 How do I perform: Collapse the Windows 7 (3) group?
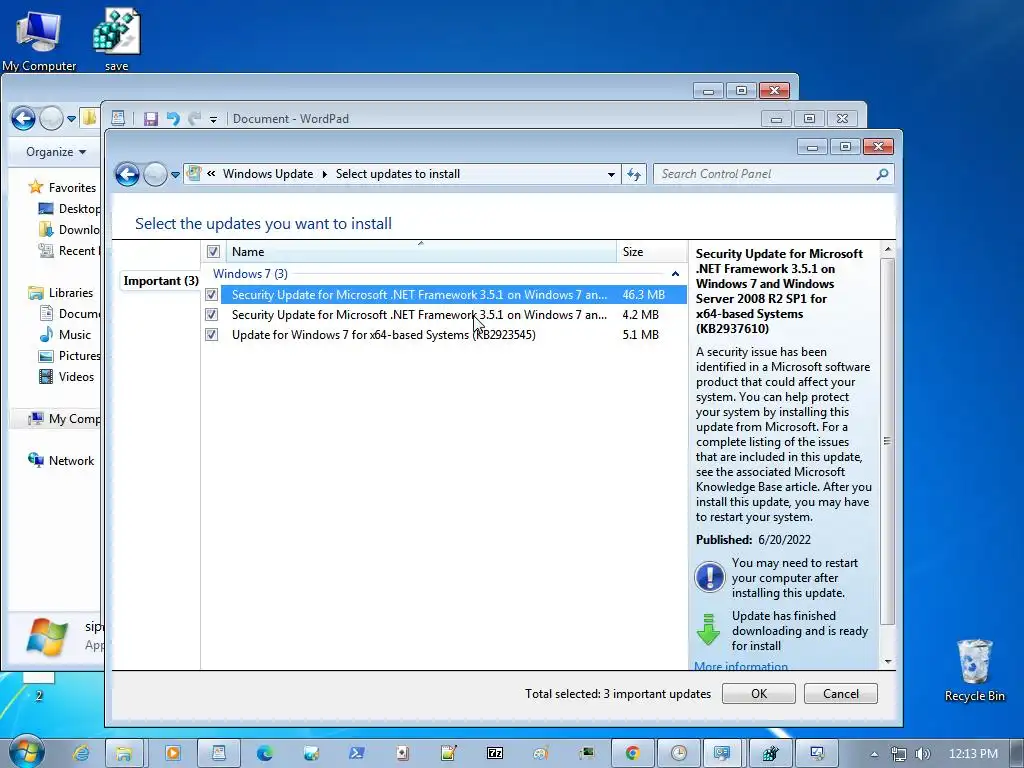point(675,274)
